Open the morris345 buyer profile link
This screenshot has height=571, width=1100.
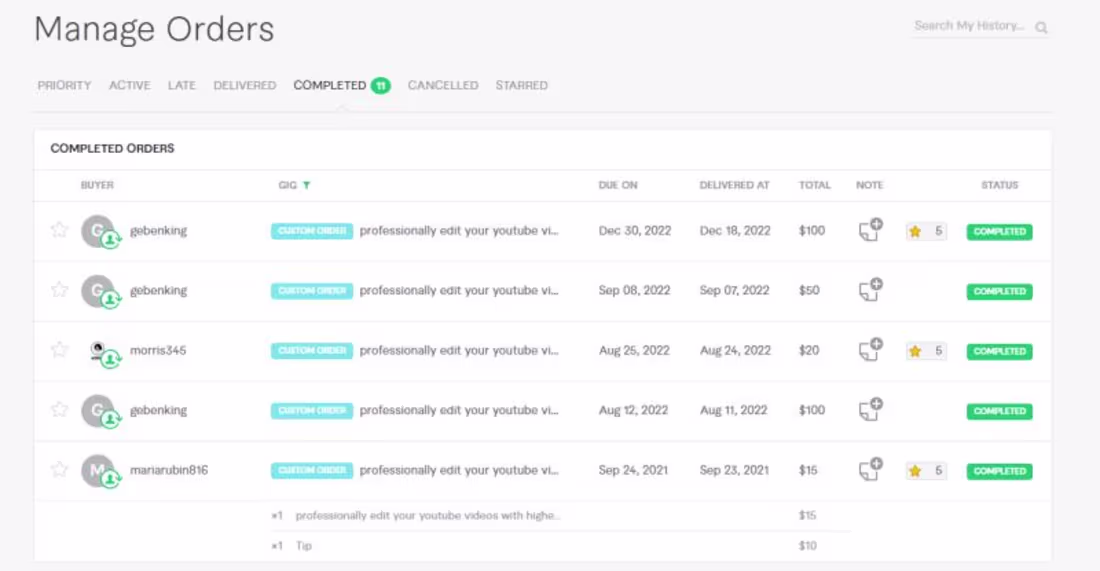pyautogui.click(x=158, y=351)
